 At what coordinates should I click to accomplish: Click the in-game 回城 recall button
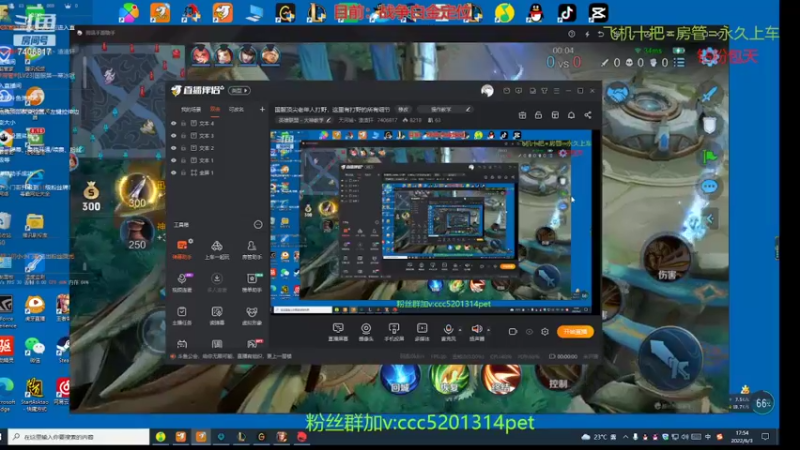click(401, 378)
